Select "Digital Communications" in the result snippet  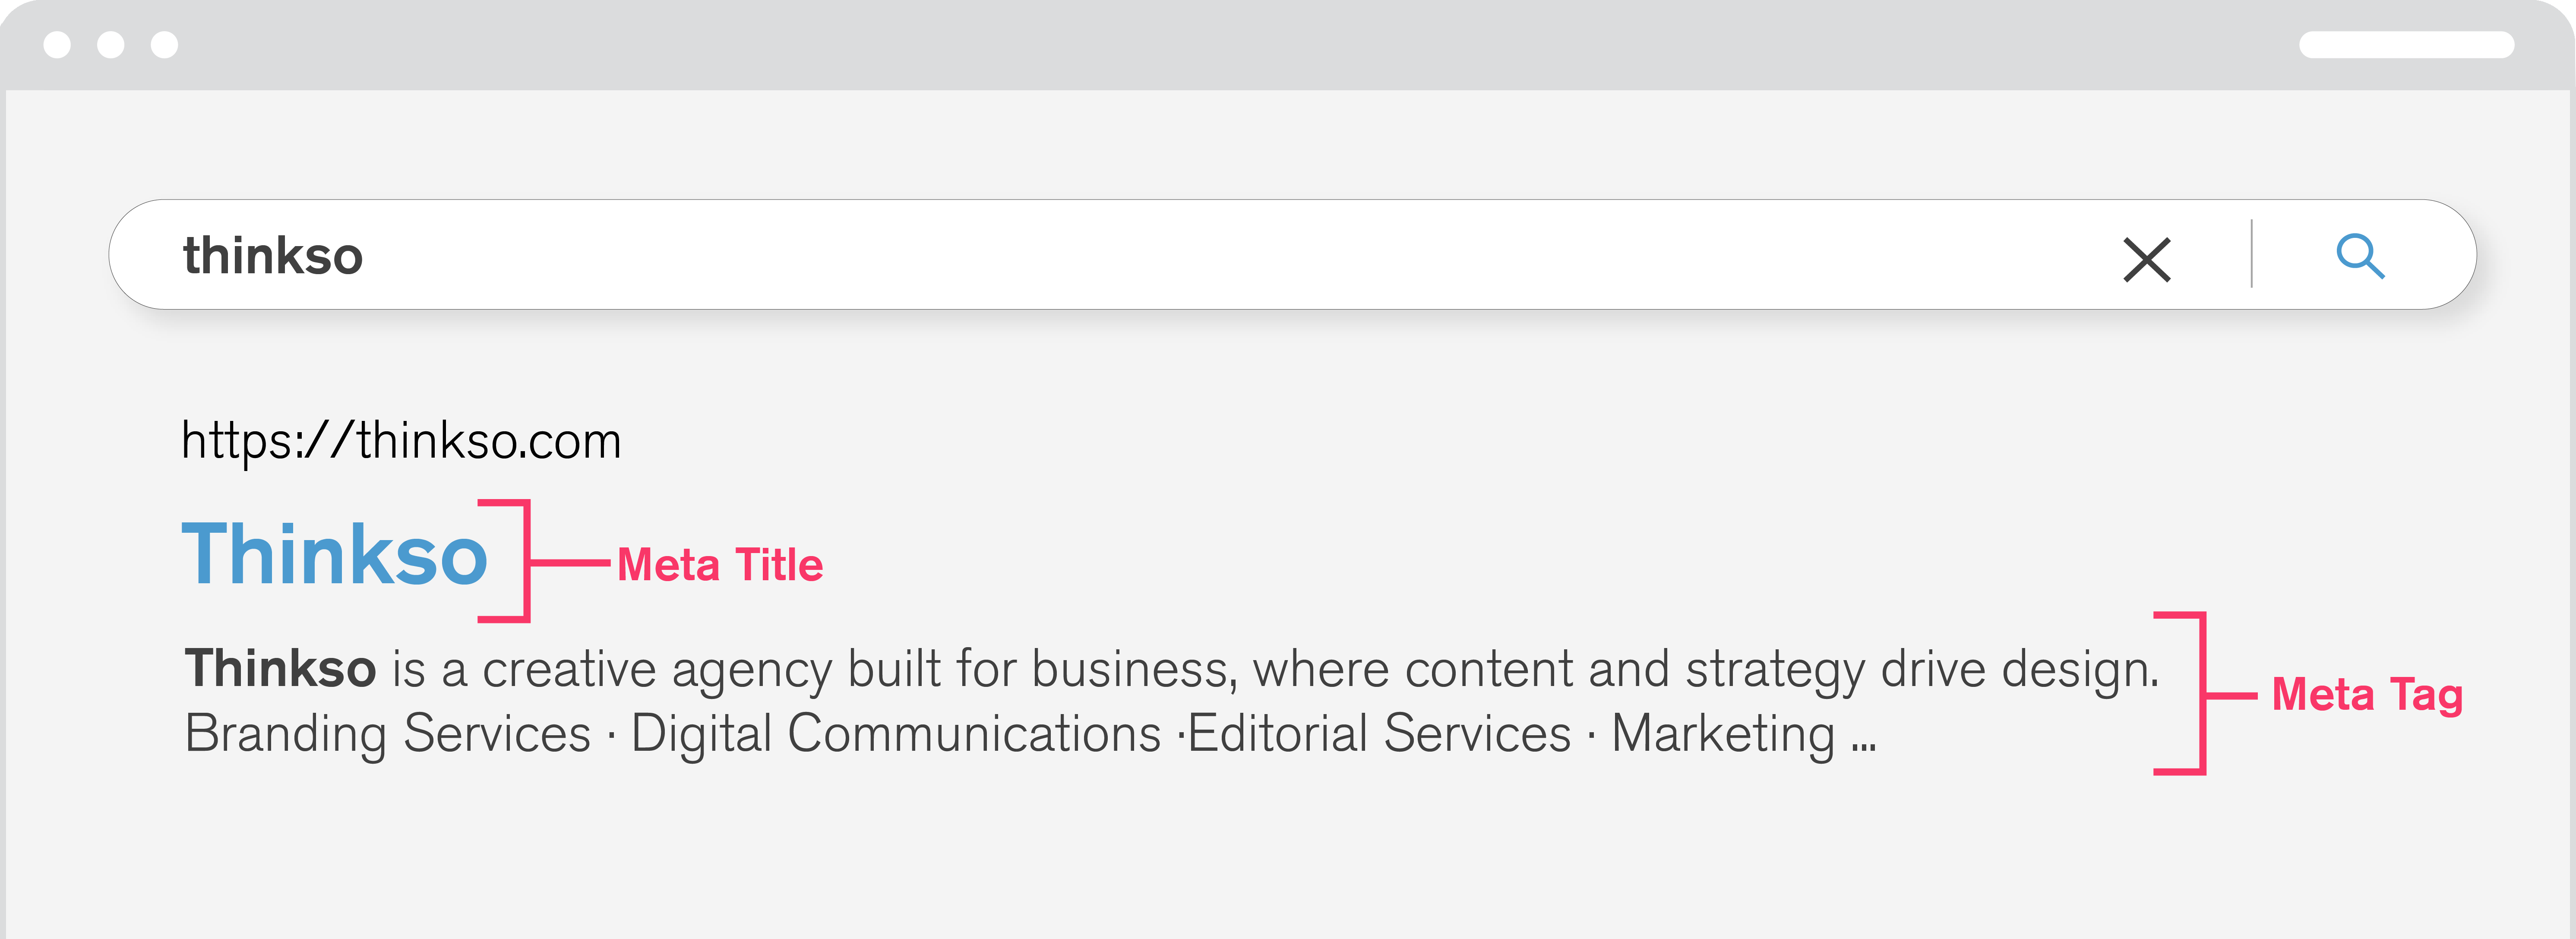[896, 734]
